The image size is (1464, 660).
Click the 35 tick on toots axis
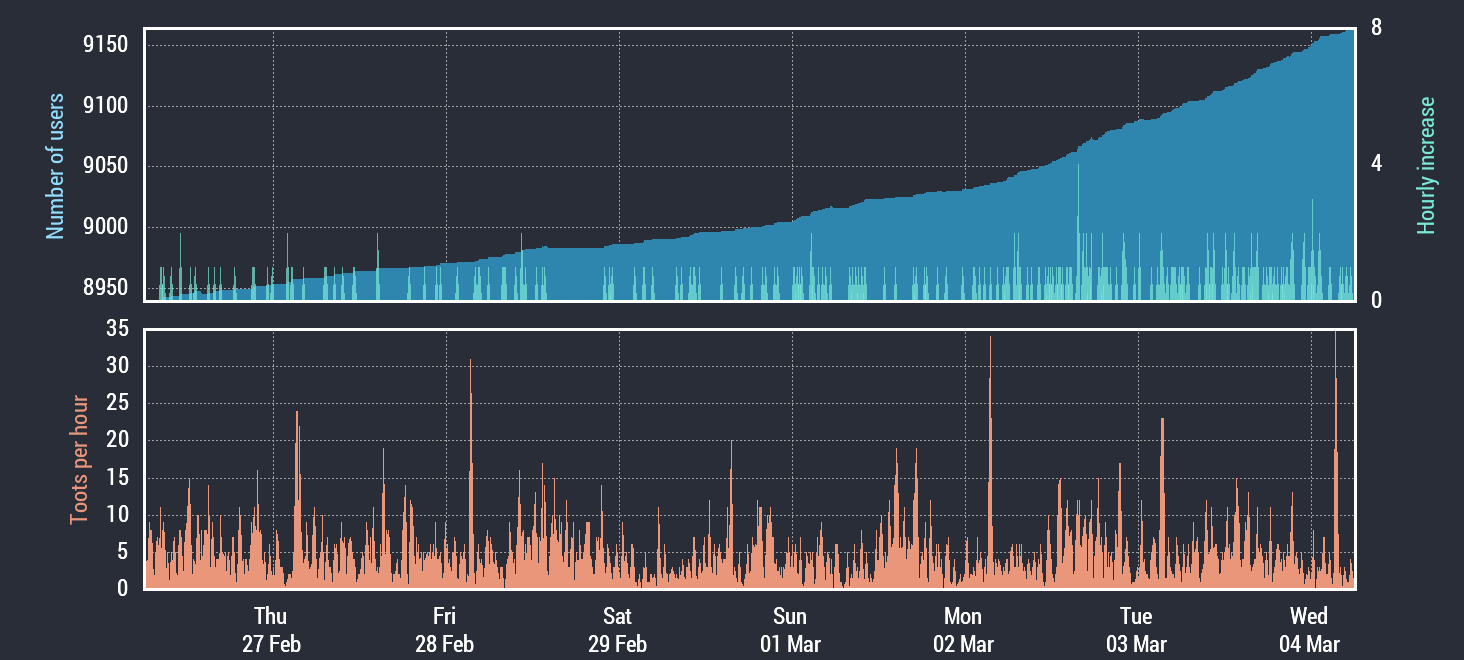[x=119, y=329]
